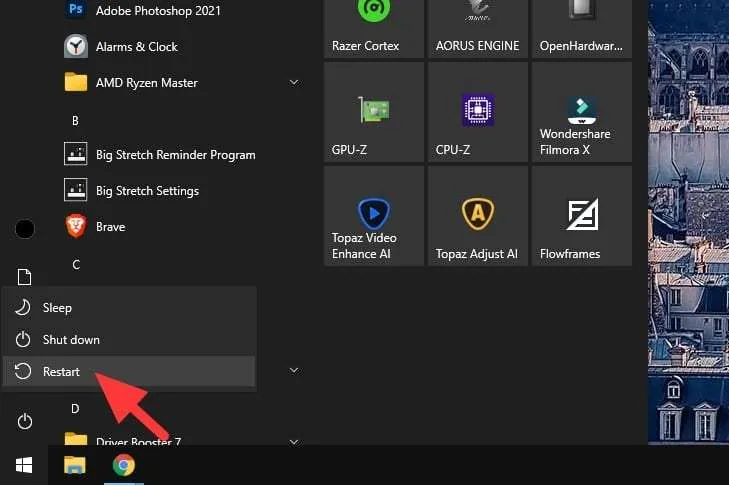Launch the GPU-Z tile
729x485 pixels.
point(374,112)
